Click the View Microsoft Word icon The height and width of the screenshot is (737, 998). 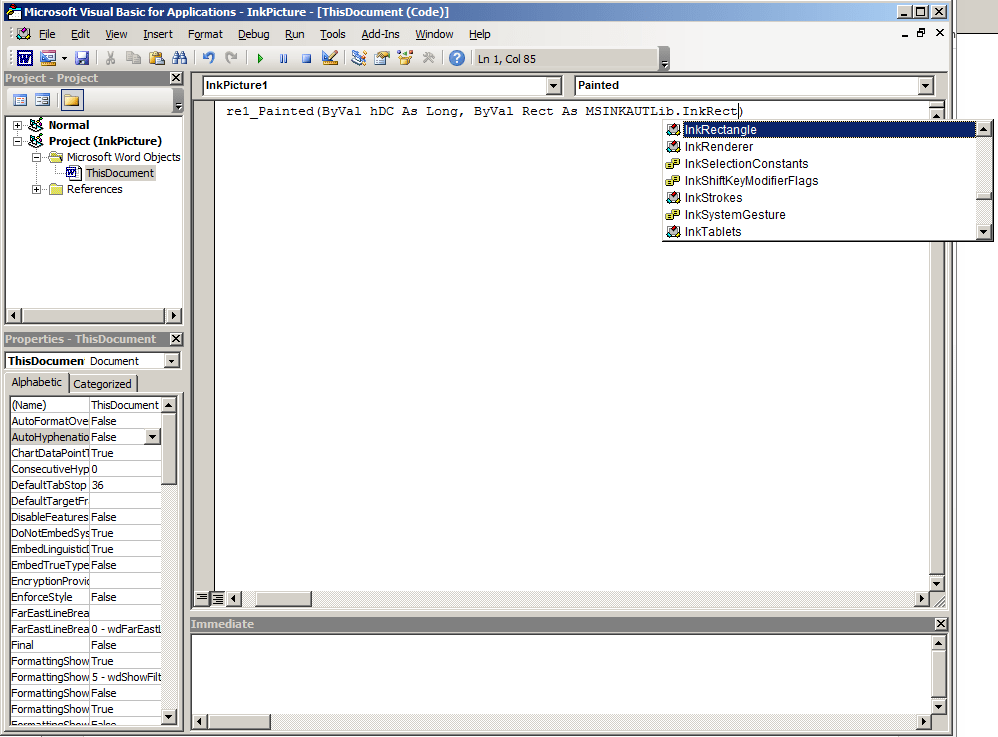[24, 57]
